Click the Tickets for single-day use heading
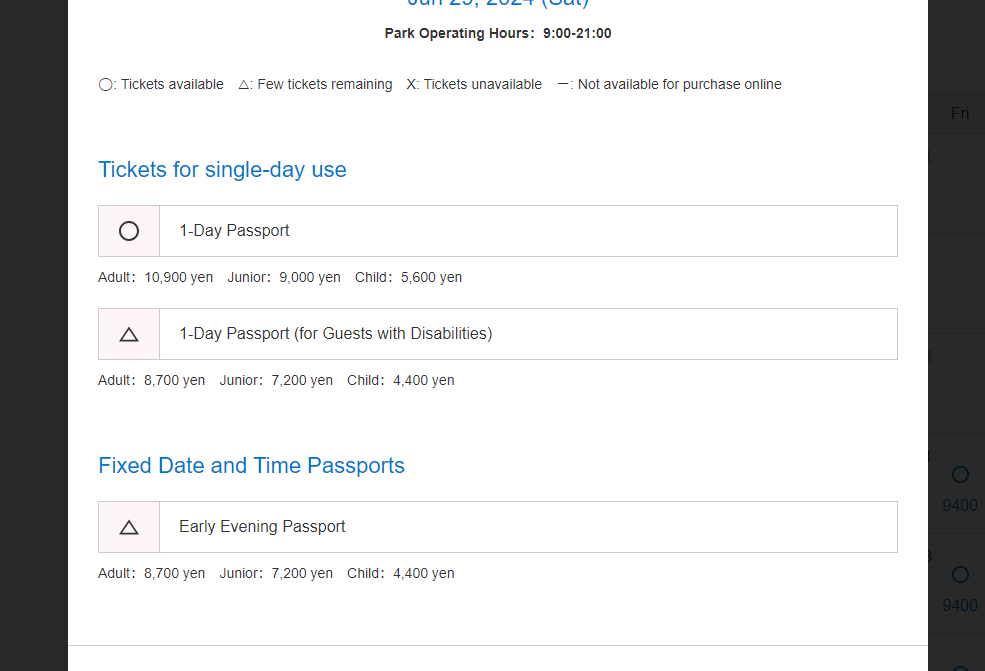 point(222,170)
